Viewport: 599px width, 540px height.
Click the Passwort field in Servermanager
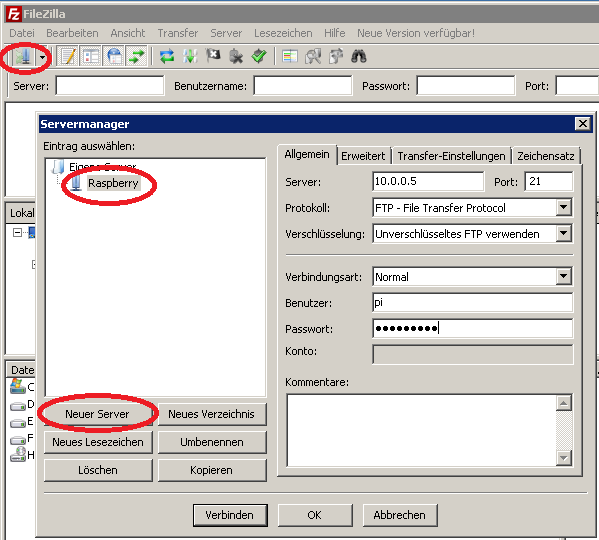coord(473,329)
